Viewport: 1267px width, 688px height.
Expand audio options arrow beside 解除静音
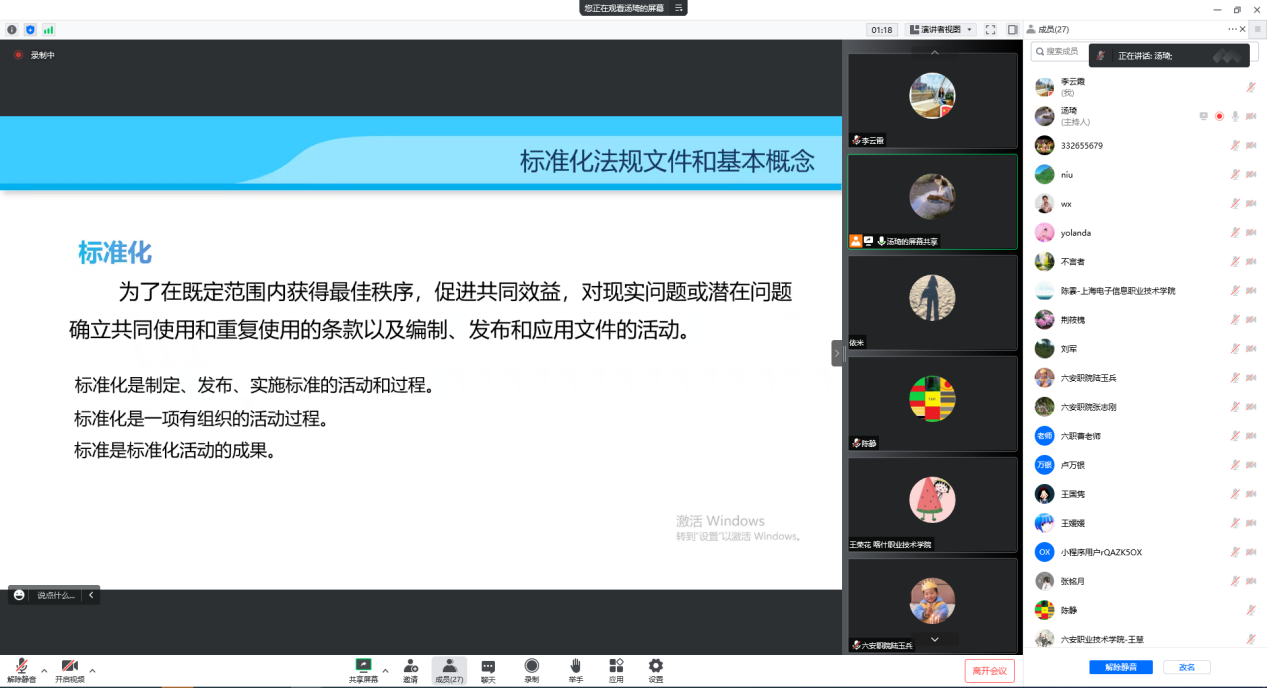44,670
